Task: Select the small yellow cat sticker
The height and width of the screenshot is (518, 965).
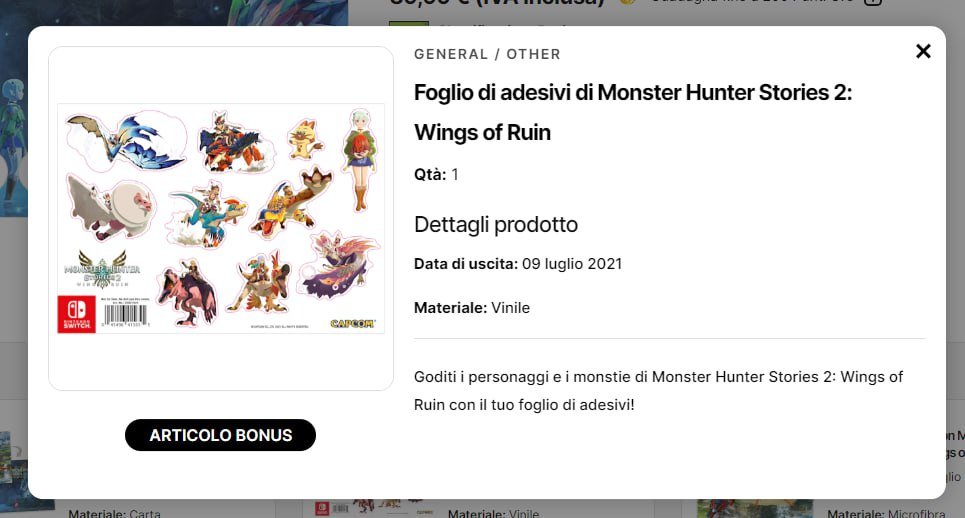Action: coord(304,139)
